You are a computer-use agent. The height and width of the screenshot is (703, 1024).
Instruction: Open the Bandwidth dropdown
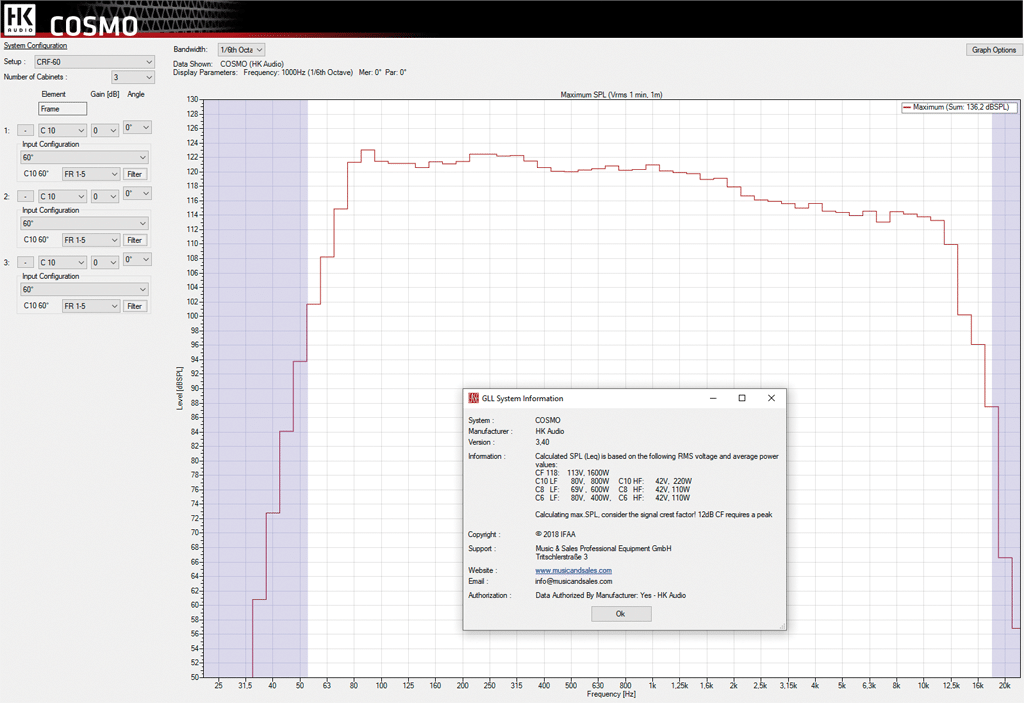click(x=241, y=49)
